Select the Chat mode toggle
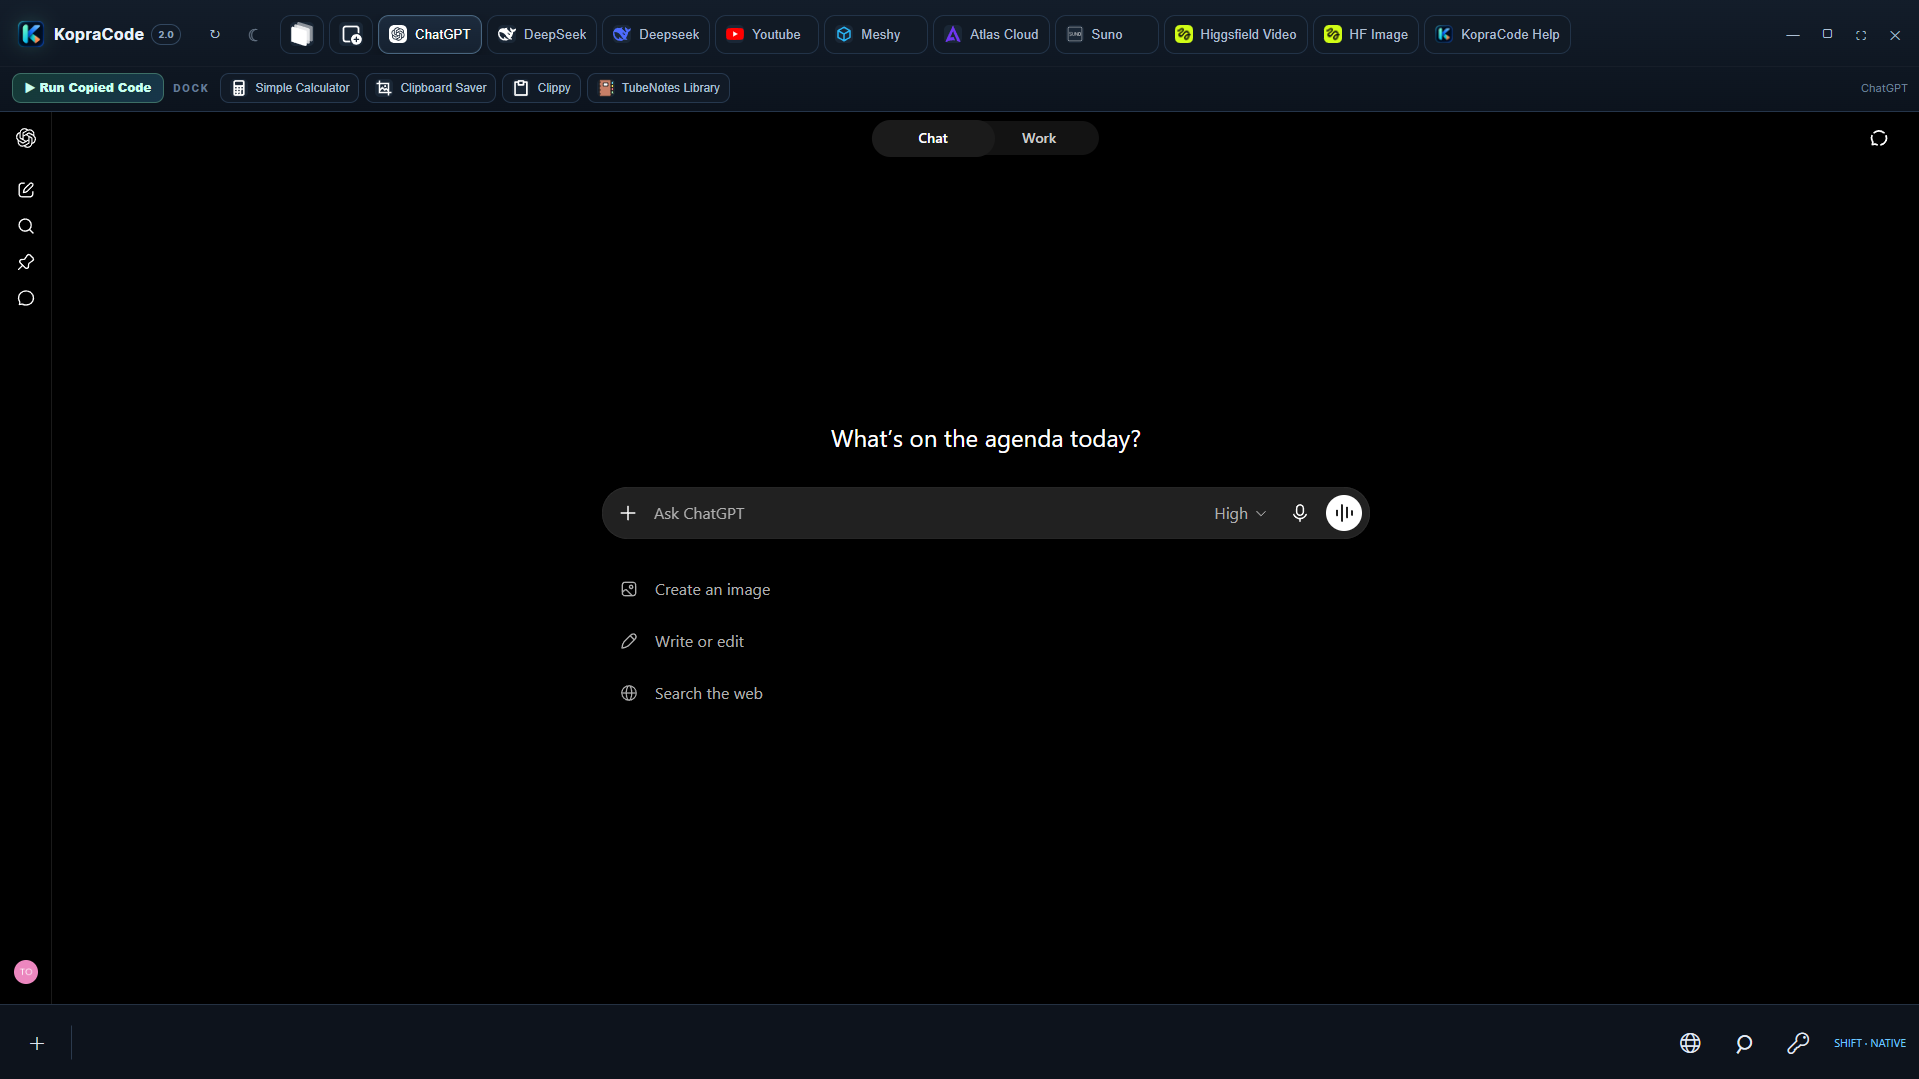 933,138
